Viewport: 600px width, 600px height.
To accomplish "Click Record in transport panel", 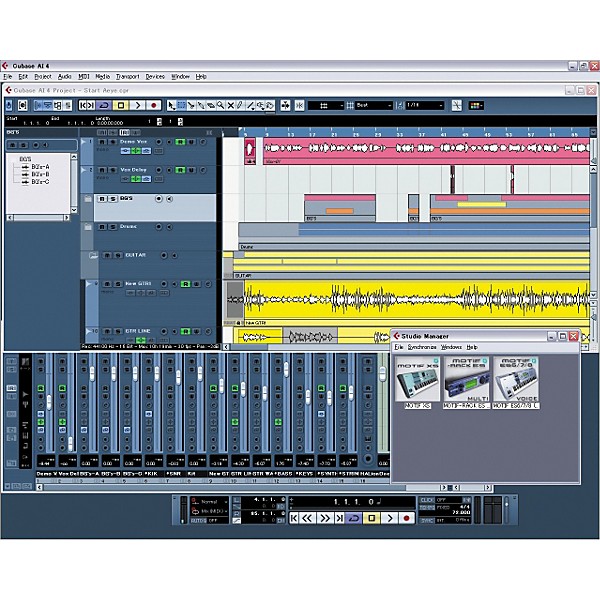I will [406, 518].
